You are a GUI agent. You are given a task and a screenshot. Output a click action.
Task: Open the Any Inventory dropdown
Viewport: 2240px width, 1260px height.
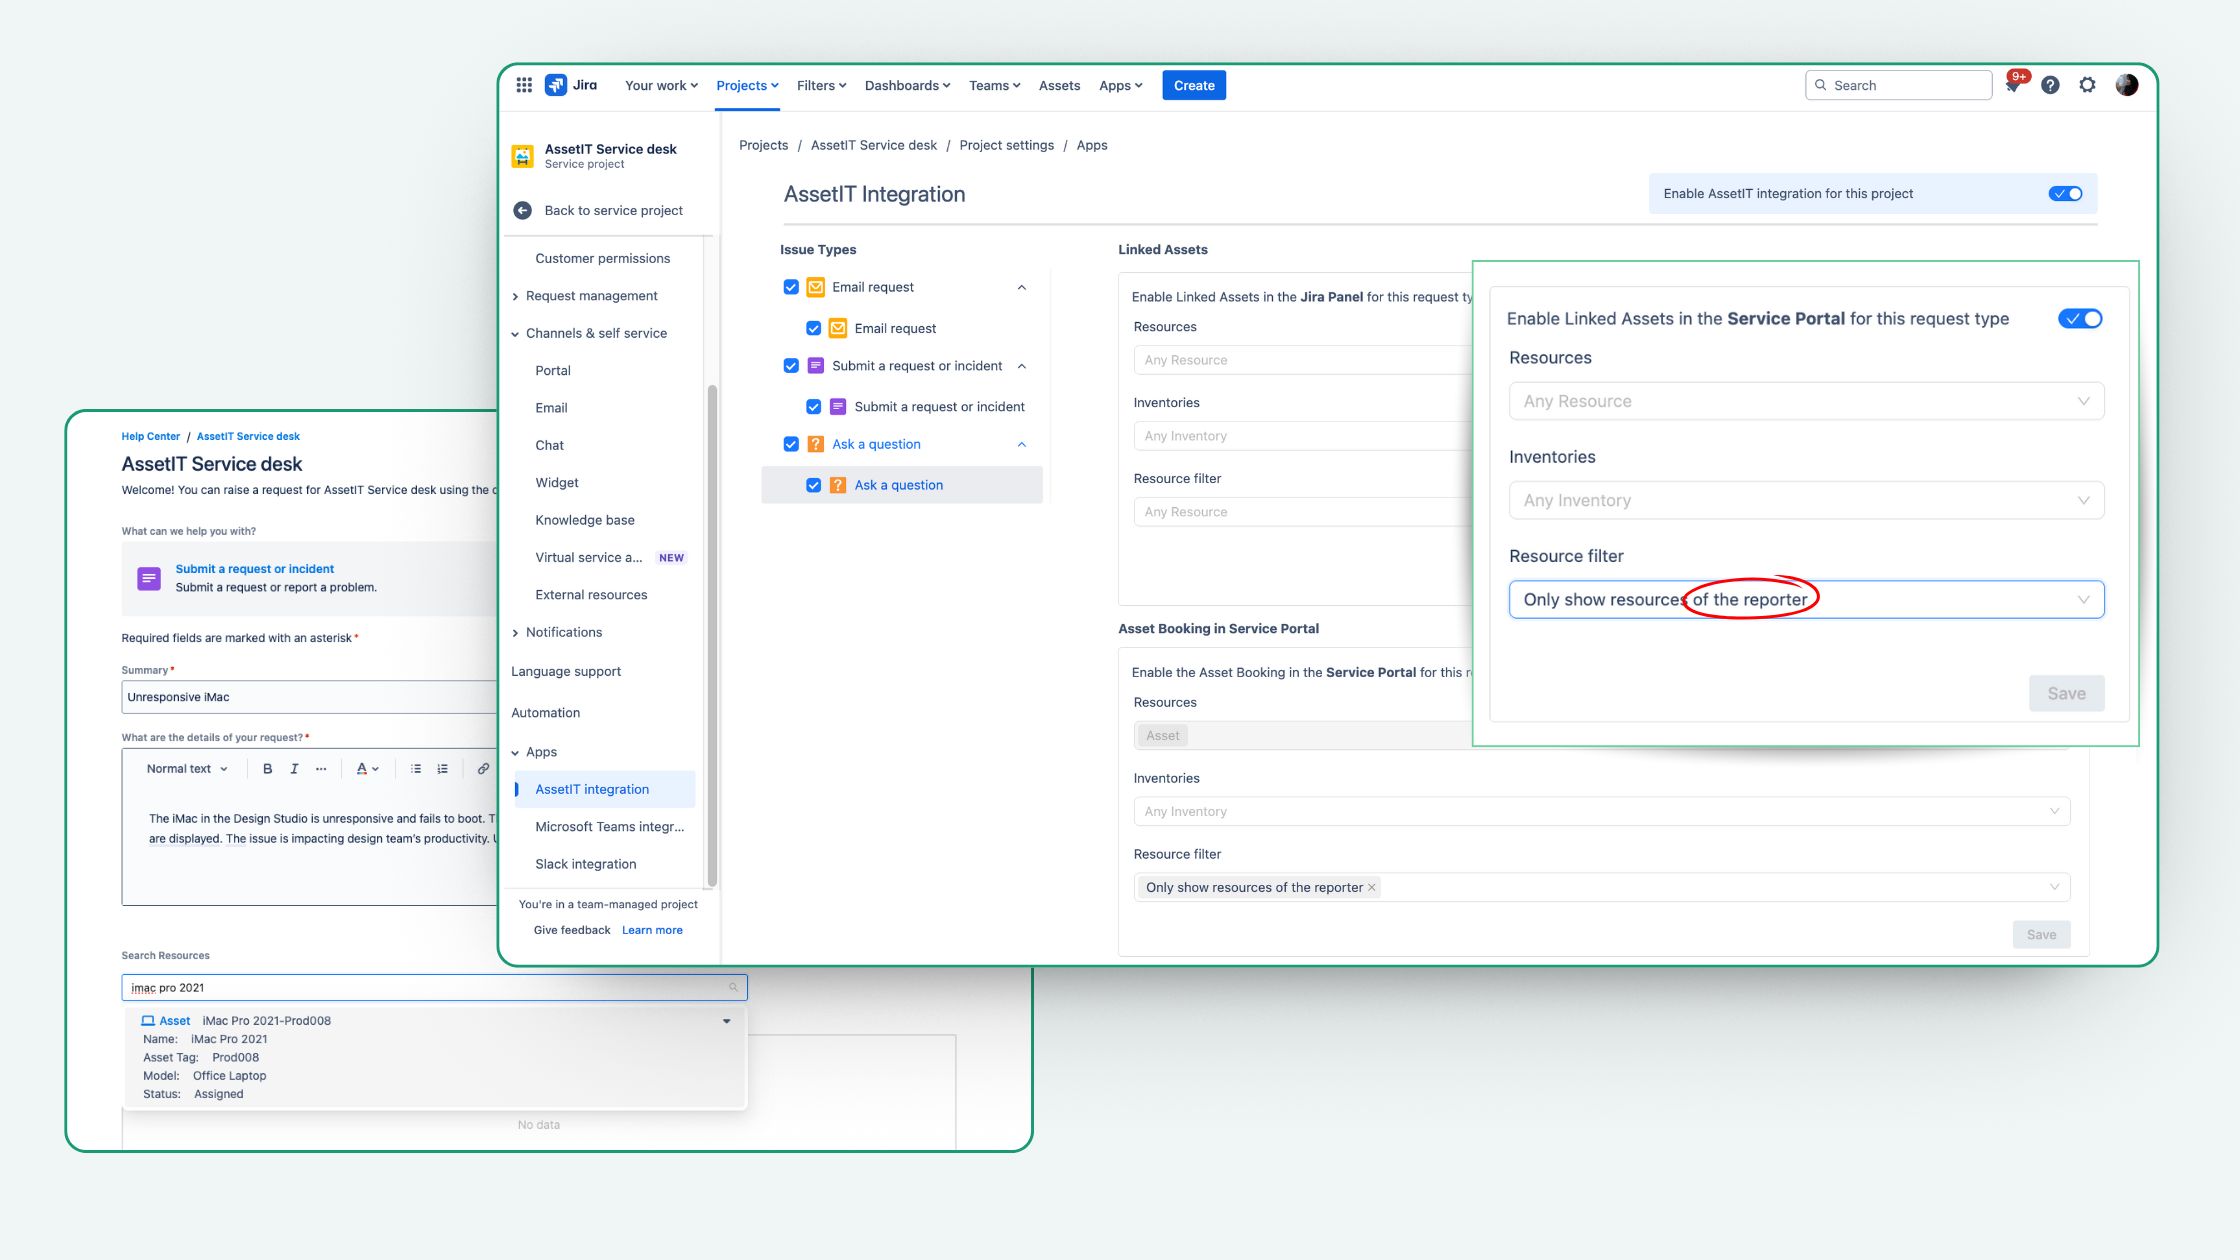pyautogui.click(x=1805, y=500)
